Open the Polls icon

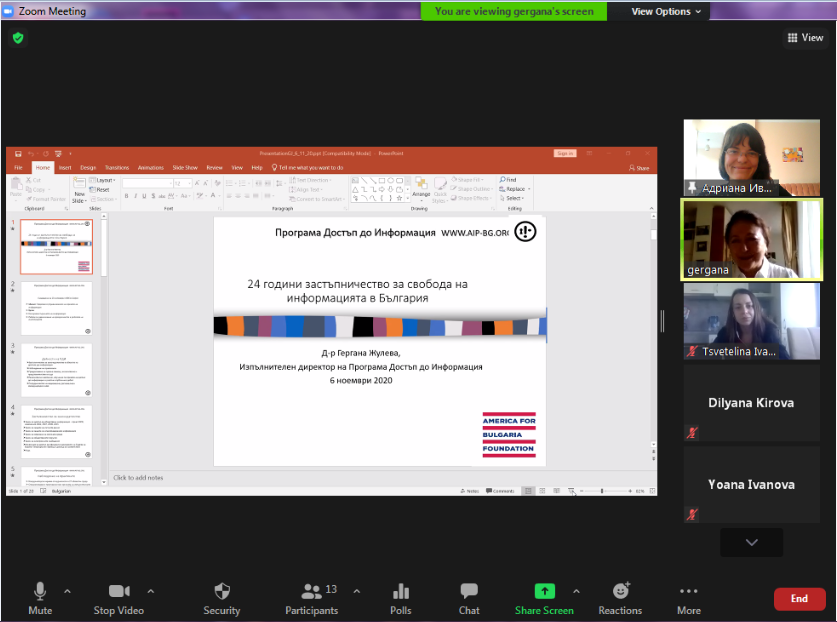401,598
